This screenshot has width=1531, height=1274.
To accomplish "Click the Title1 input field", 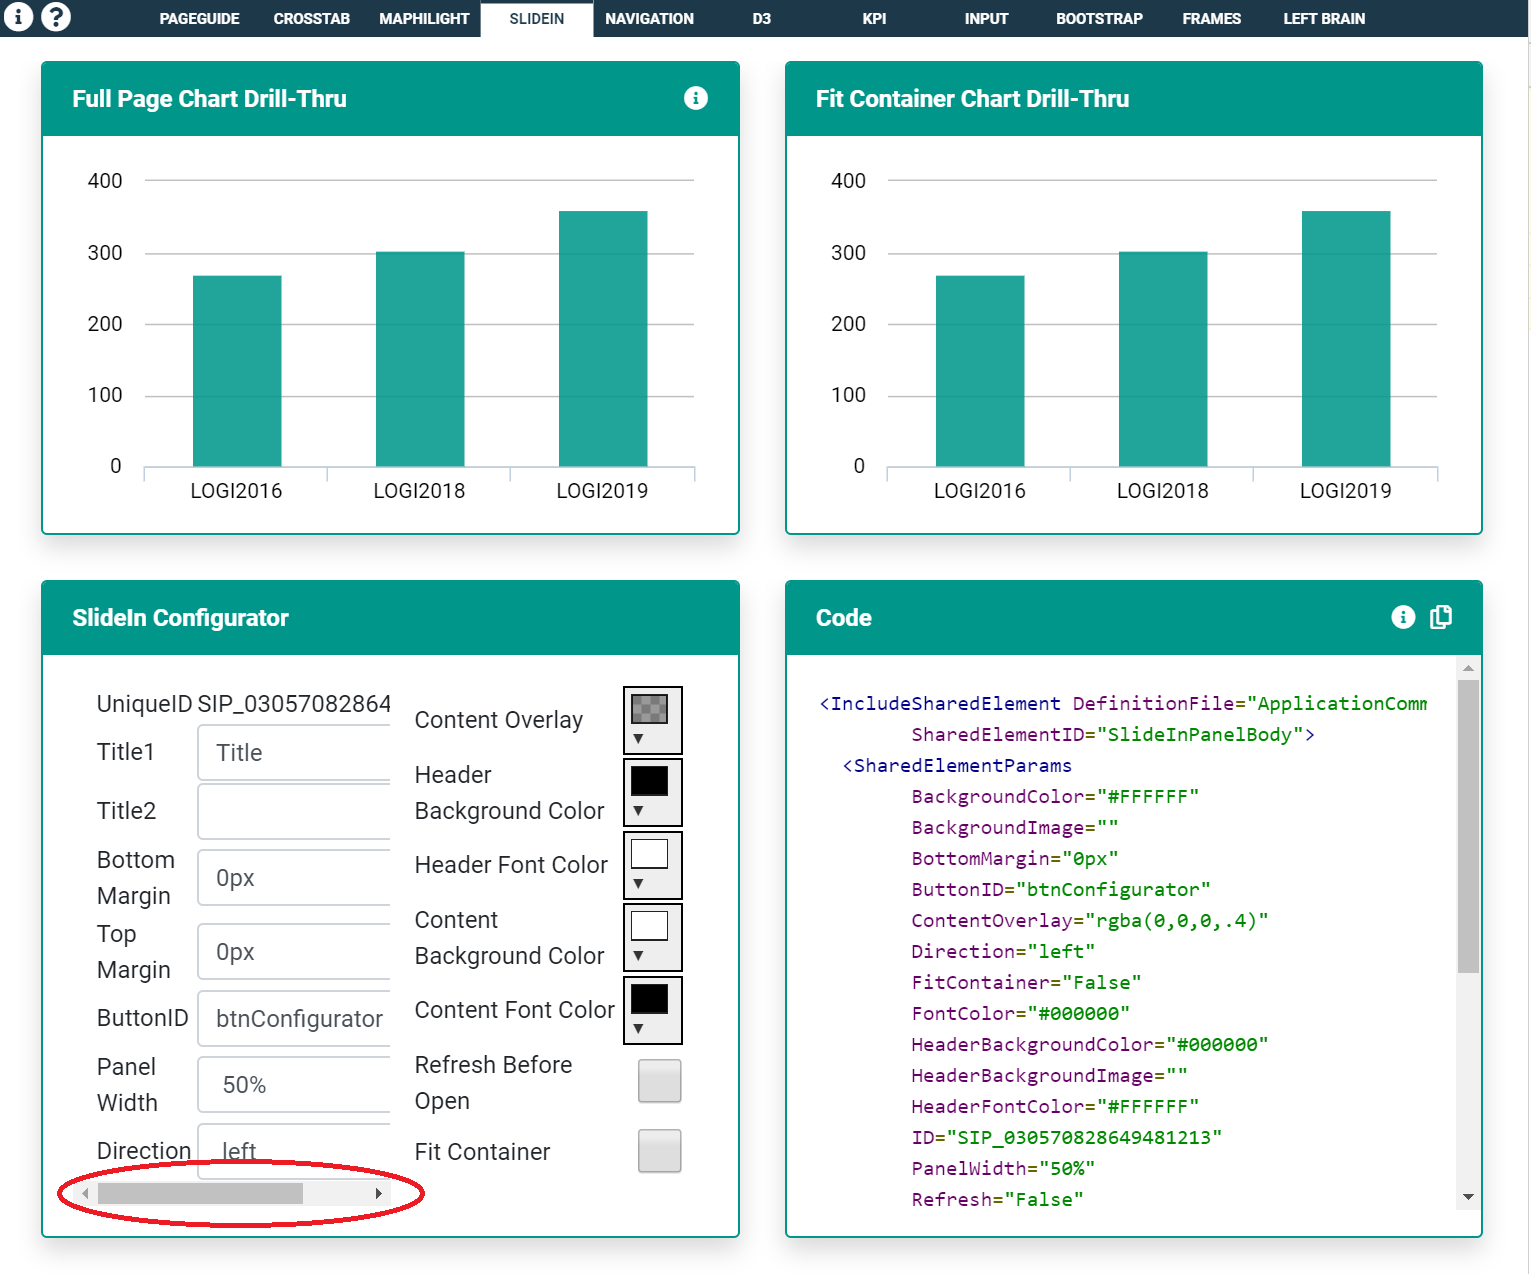I will [294, 753].
